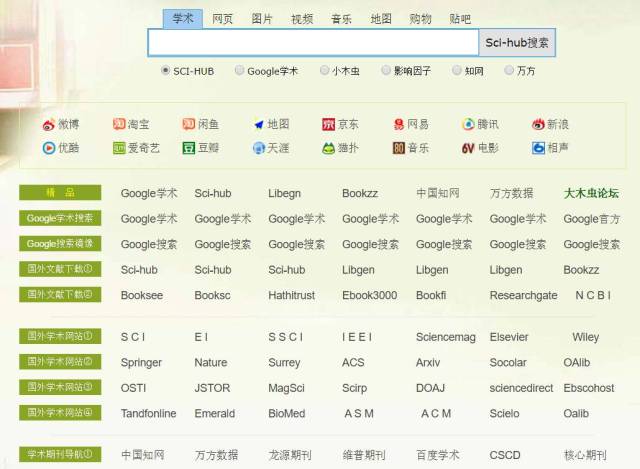Click the 精品 category label
Screen dimensions: 640x469
coord(60,193)
